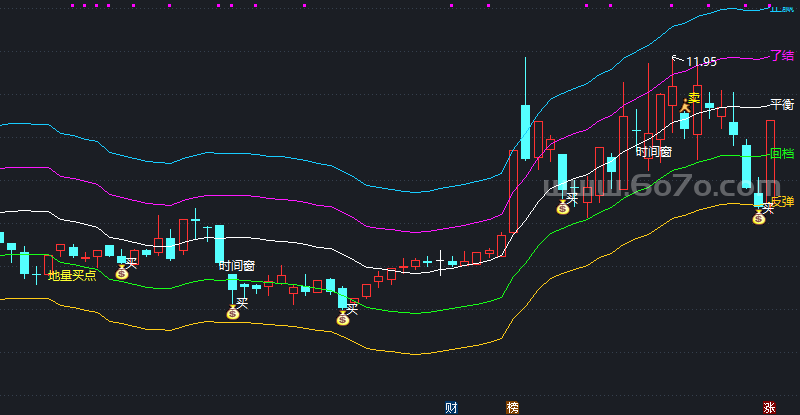Click the yellow 地量买点 label
The image size is (800, 415).
(72, 275)
